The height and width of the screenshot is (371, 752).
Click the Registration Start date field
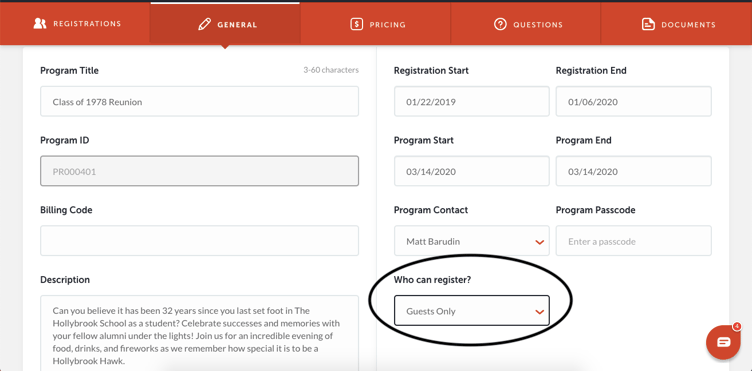click(472, 102)
